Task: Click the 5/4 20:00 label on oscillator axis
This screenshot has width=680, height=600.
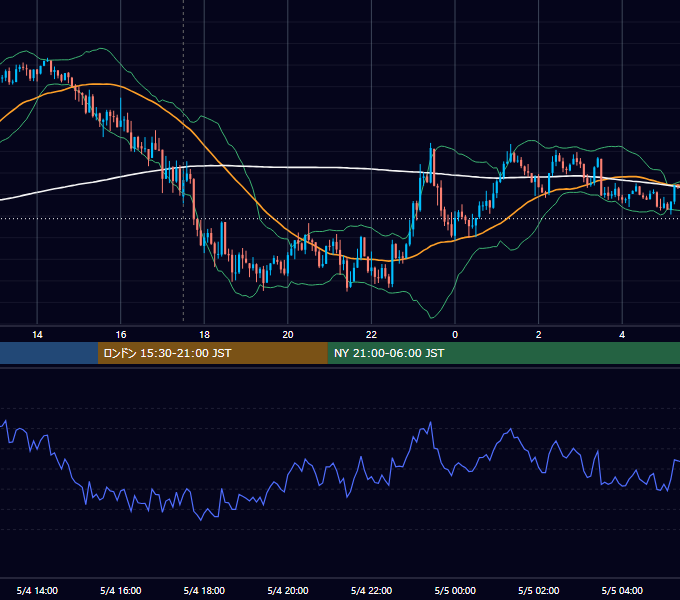Action: [x=288, y=590]
